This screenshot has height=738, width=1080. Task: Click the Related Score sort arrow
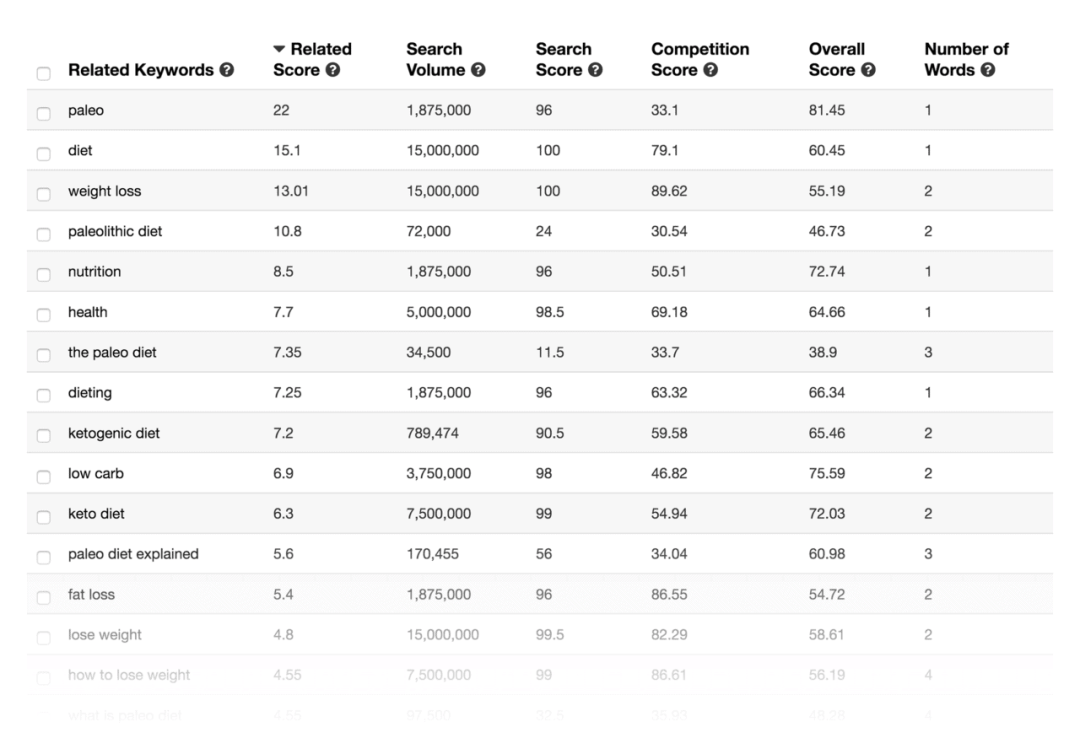pos(279,49)
